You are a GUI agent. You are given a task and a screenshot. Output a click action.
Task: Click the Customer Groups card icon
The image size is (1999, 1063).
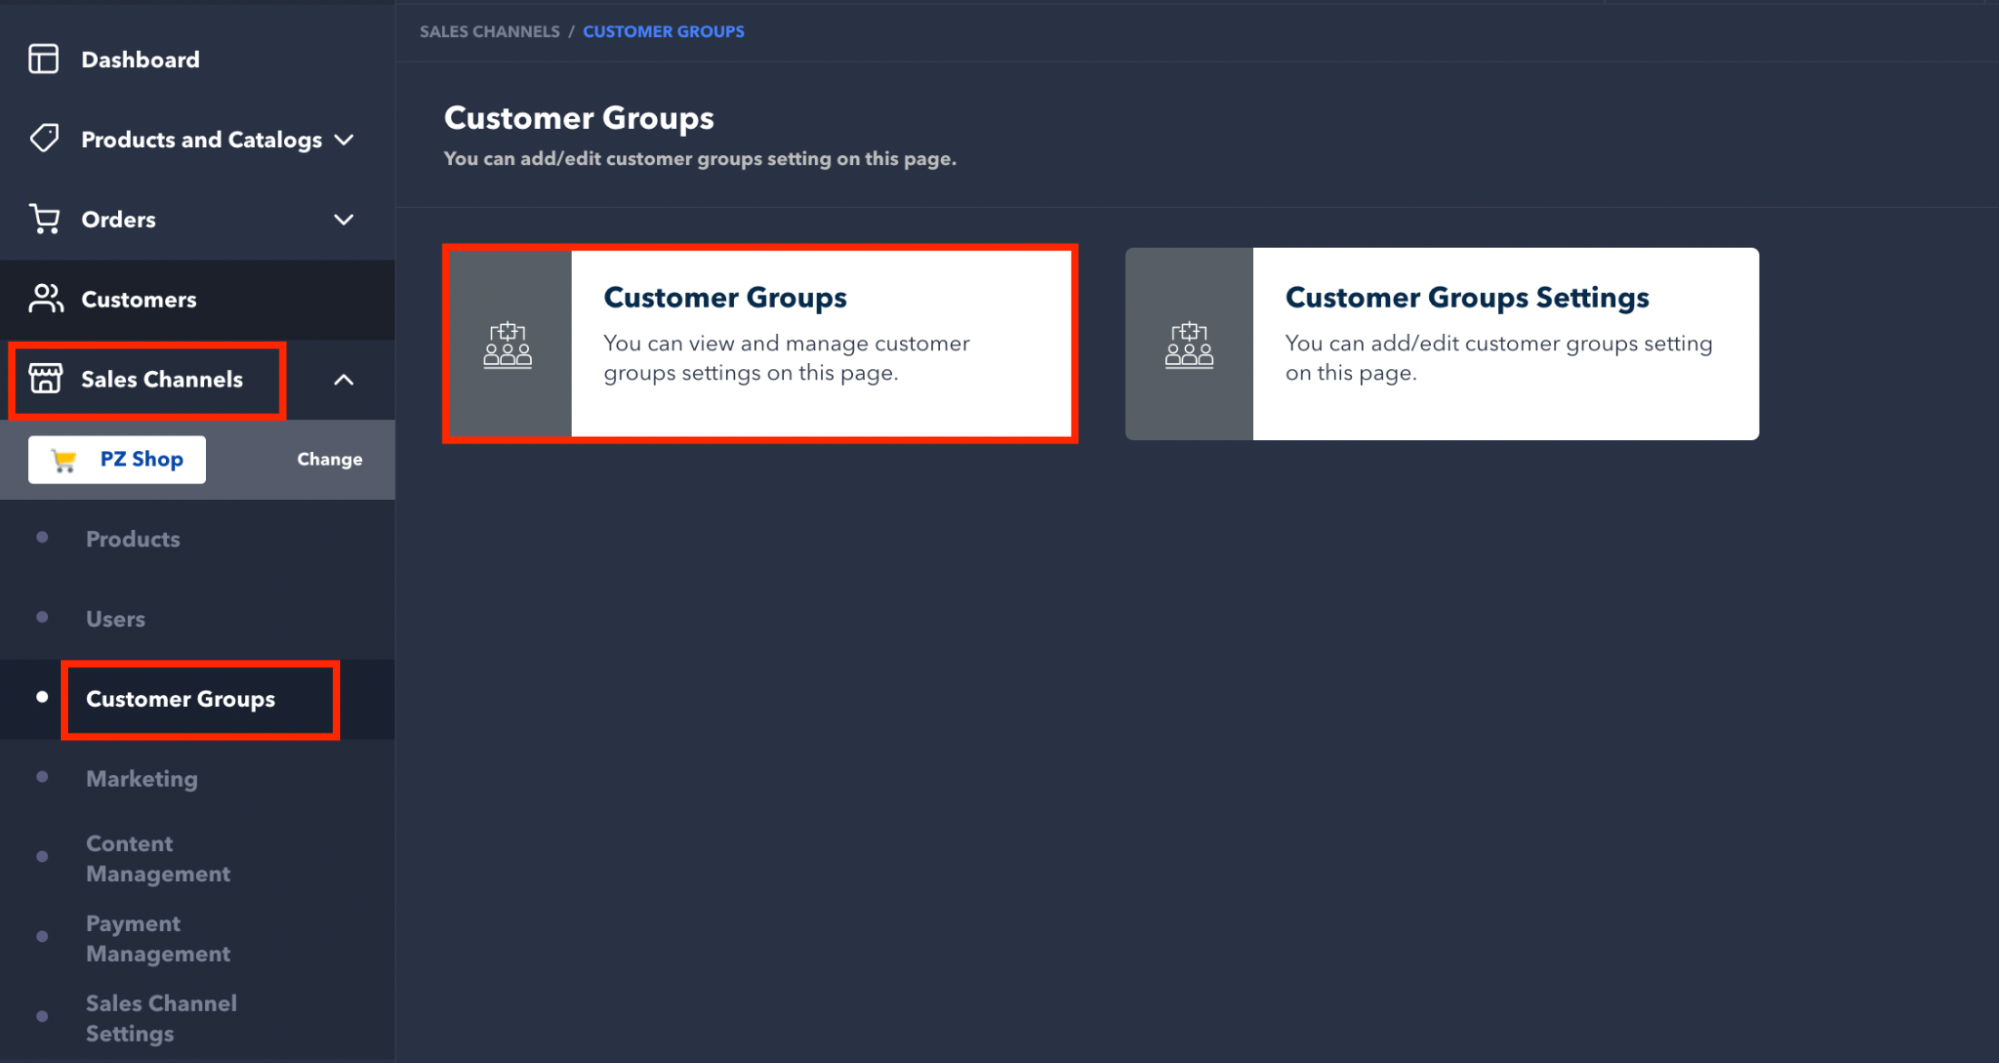click(508, 344)
